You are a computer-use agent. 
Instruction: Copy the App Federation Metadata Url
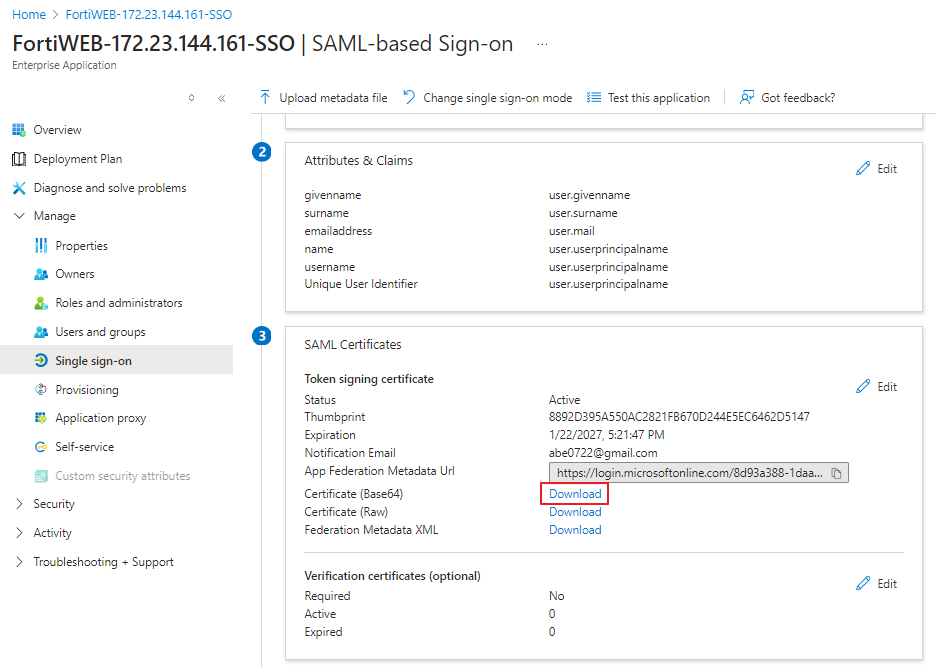click(x=837, y=473)
